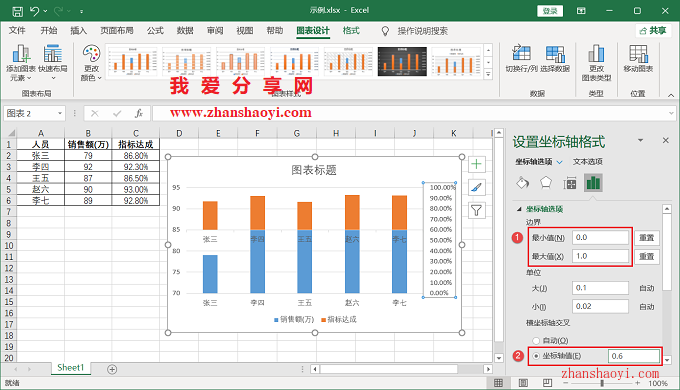Click Switch Row/Column icon
The height and width of the screenshot is (390, 680).
[521, 59]
